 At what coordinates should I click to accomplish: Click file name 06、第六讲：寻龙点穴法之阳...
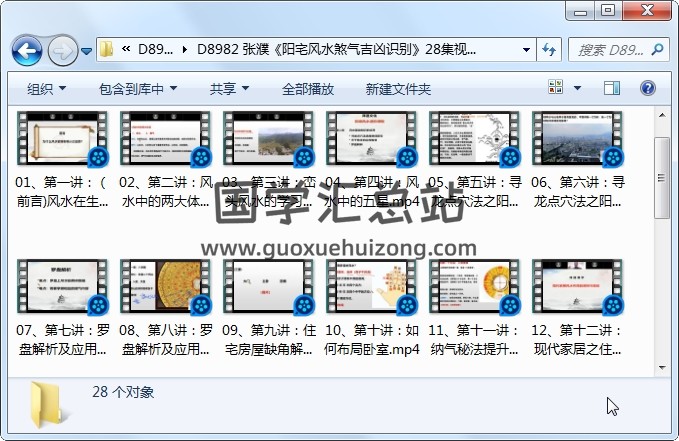[578, 191]
